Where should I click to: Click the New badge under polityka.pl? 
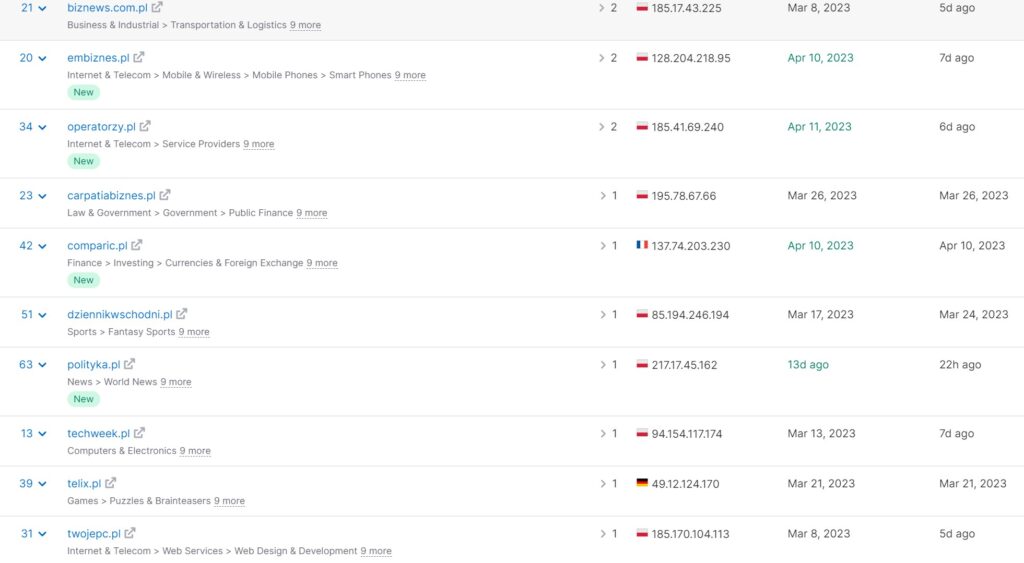pos(84,399)
